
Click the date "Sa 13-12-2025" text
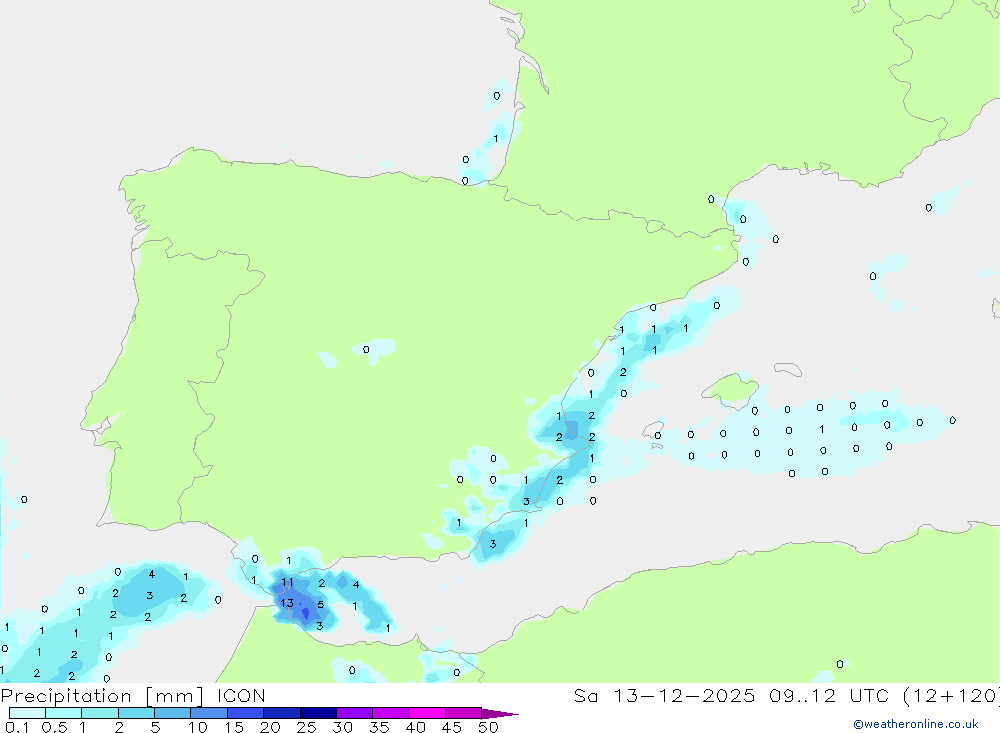tap(664, 695)
